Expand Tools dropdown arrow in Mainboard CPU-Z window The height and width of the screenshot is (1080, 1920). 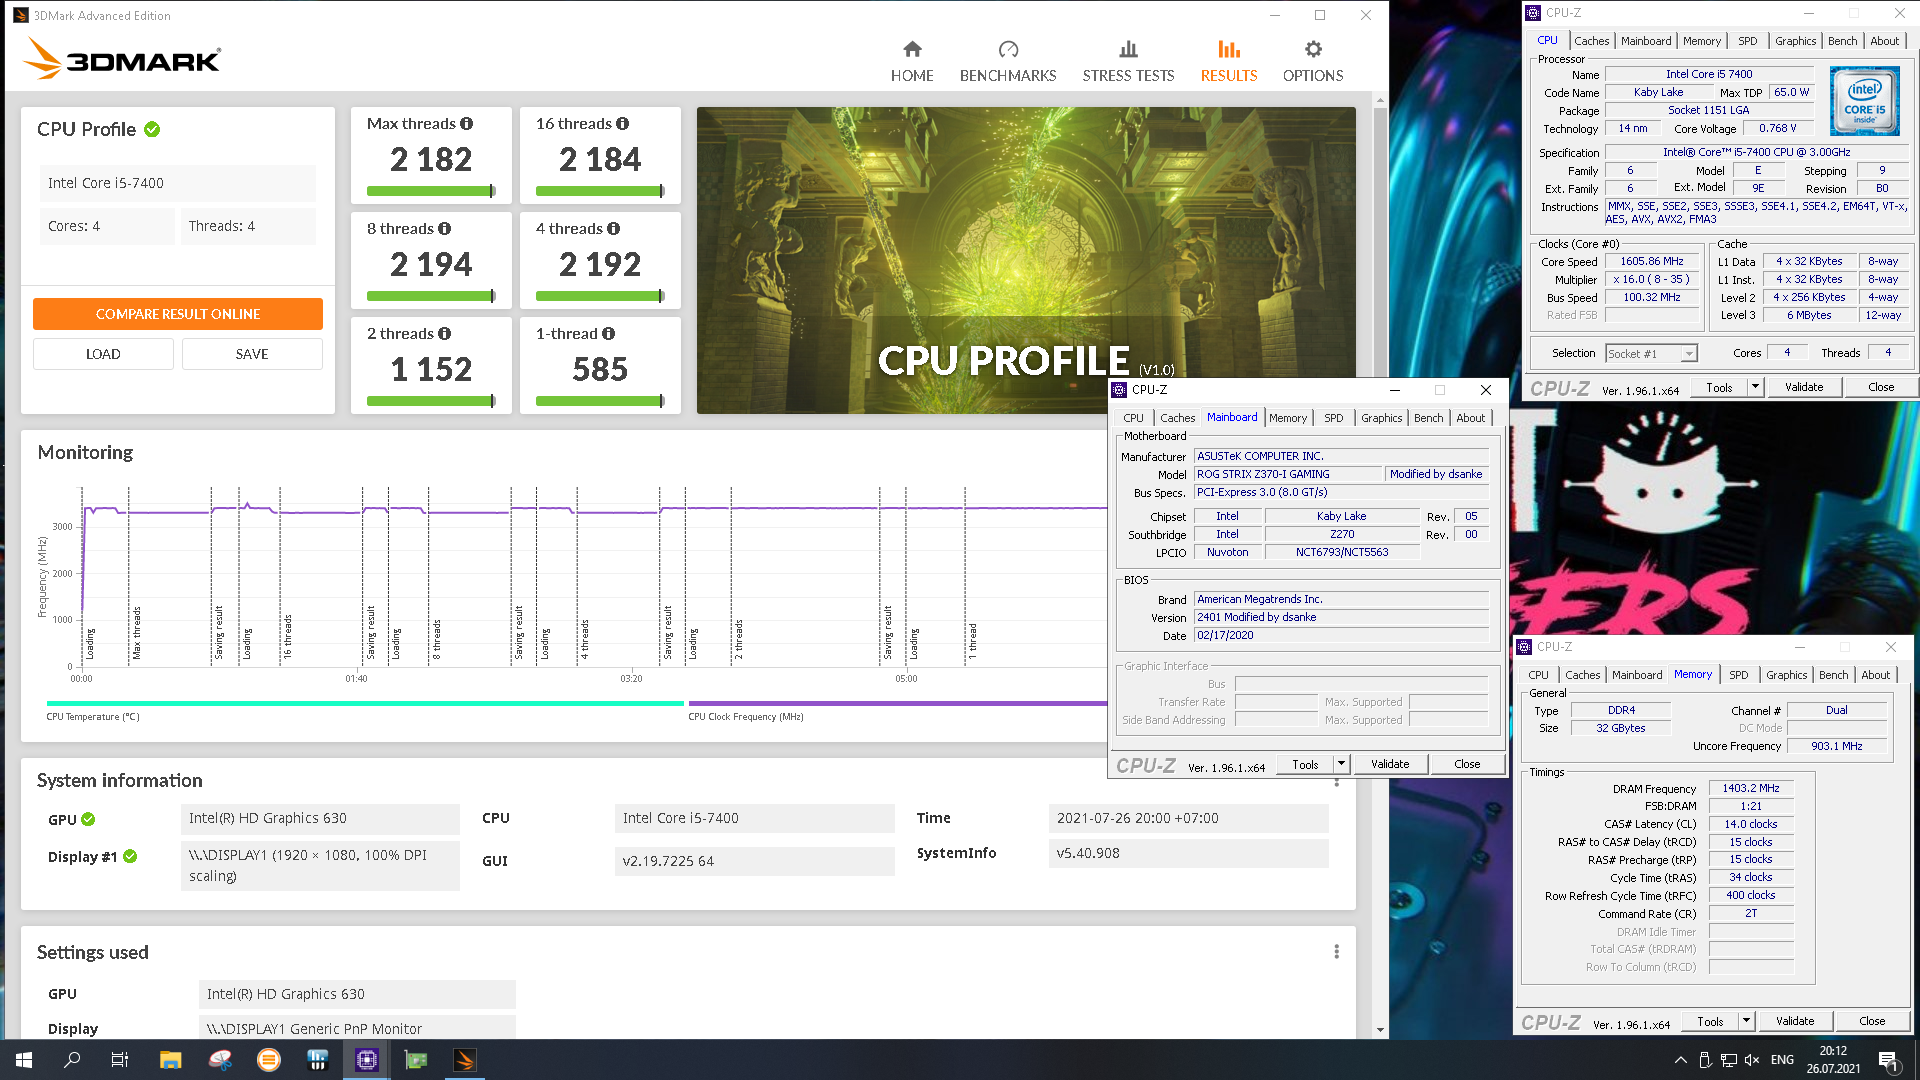(1341, 764)
